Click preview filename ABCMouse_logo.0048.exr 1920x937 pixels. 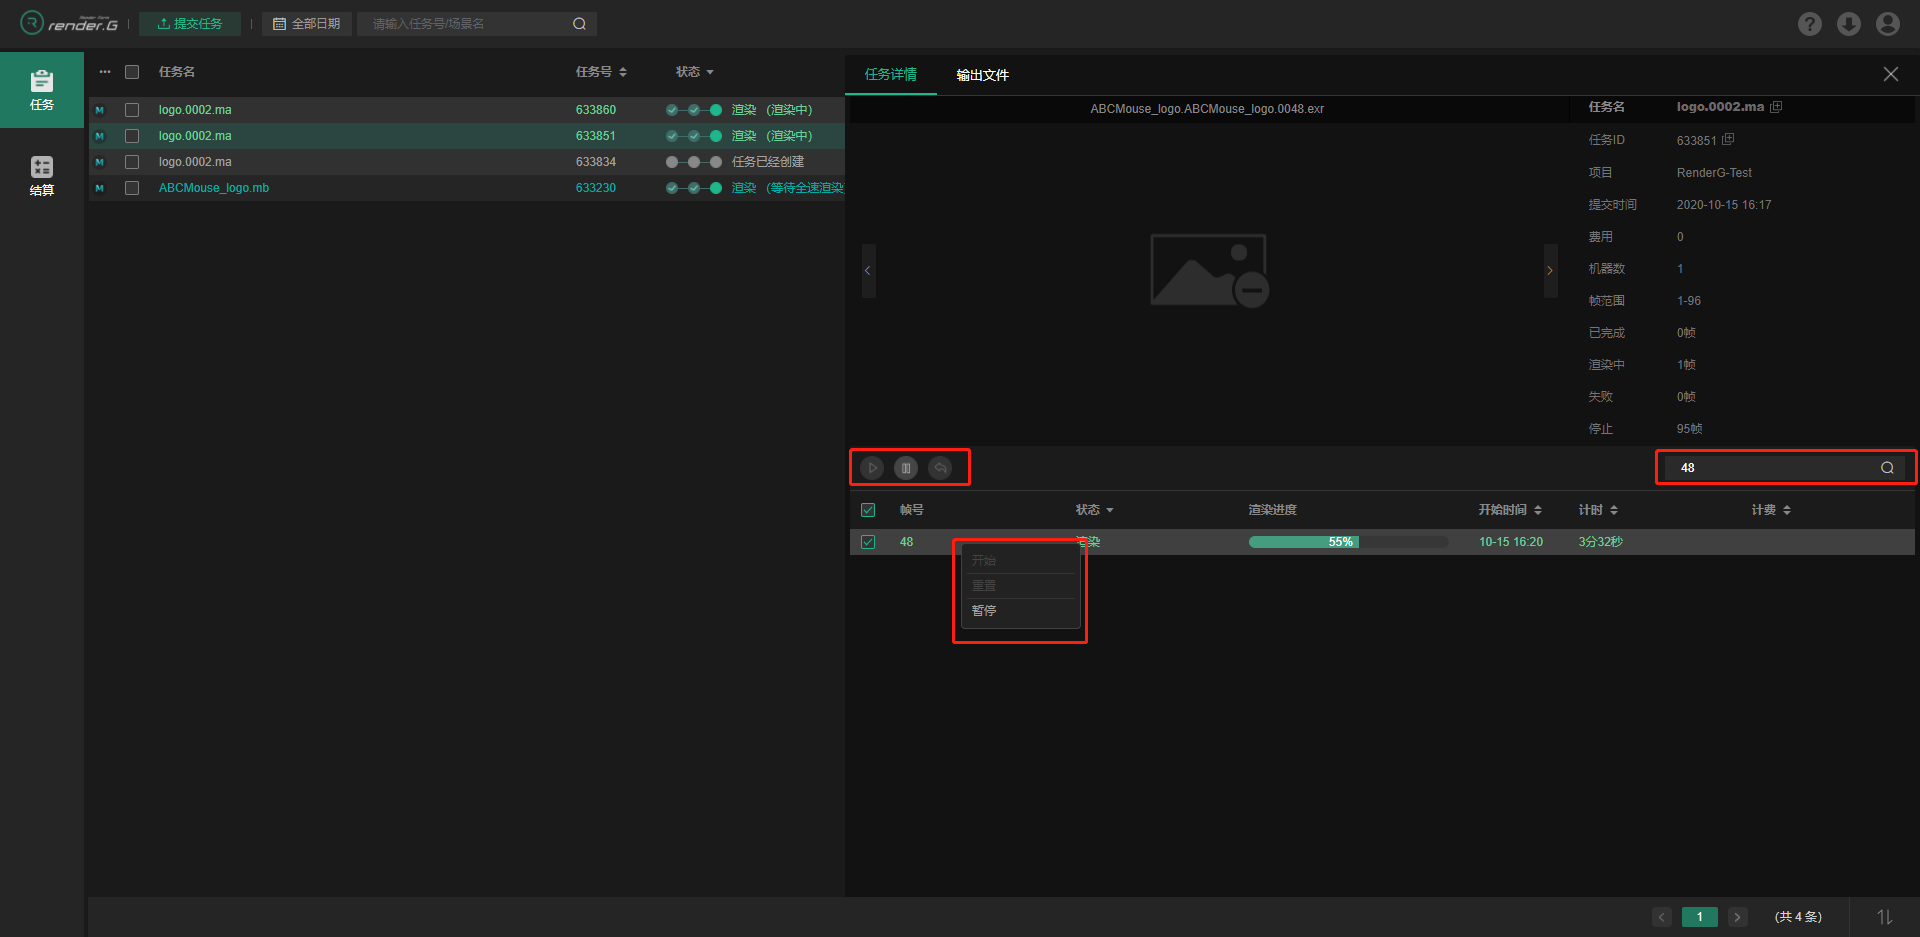point(1207,109)
